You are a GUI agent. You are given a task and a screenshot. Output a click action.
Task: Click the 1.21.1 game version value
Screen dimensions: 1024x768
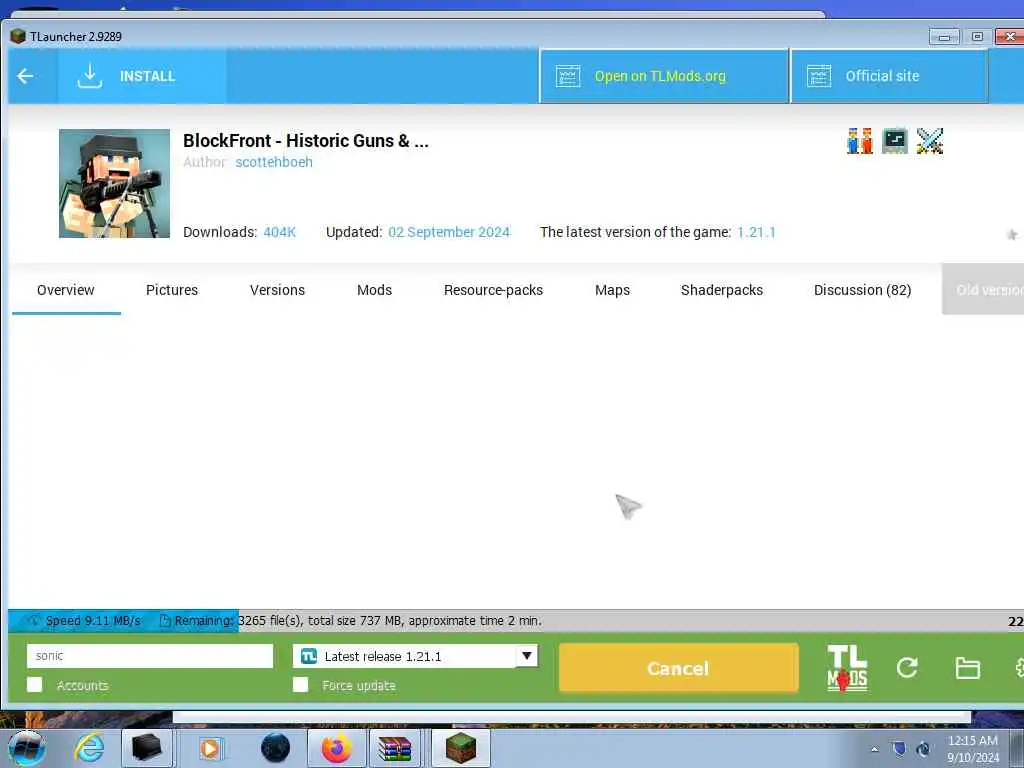(756, 232)
